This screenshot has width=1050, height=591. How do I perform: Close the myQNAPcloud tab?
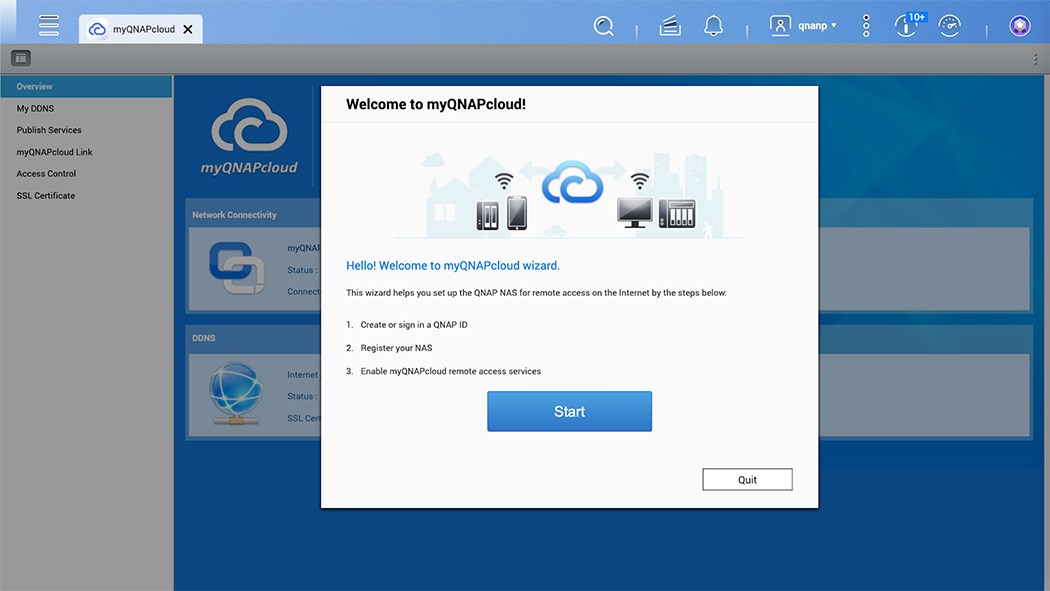[186, 29]
